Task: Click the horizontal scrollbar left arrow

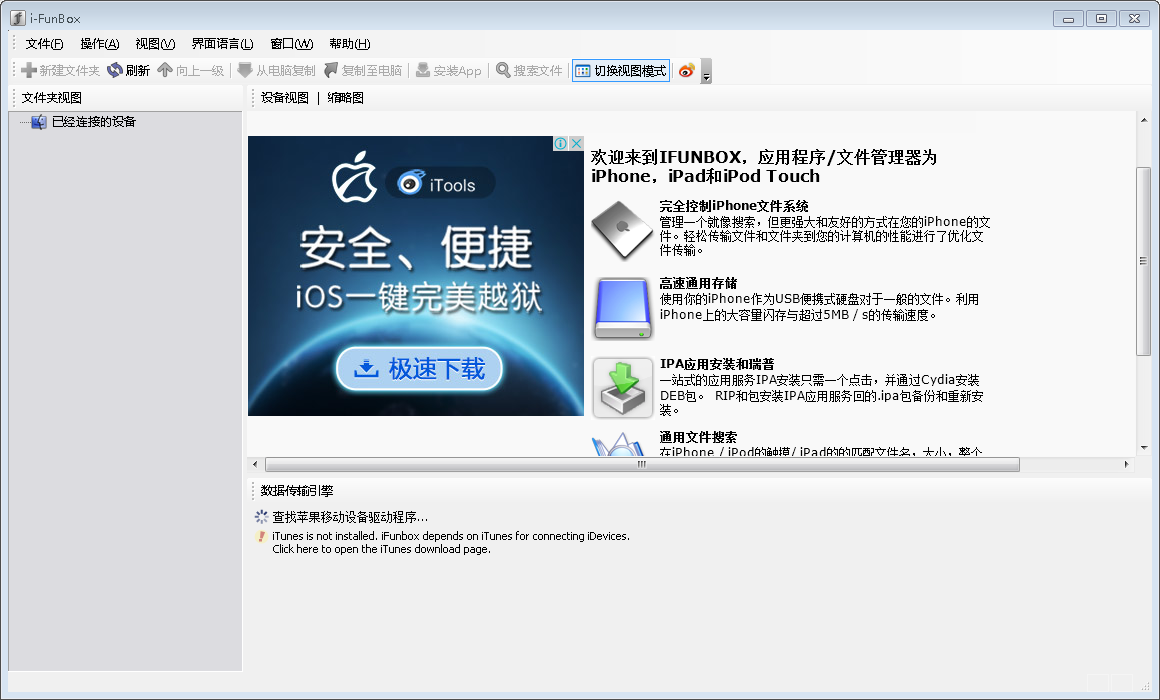Action: pyautogui.click(x=255, y=465)
